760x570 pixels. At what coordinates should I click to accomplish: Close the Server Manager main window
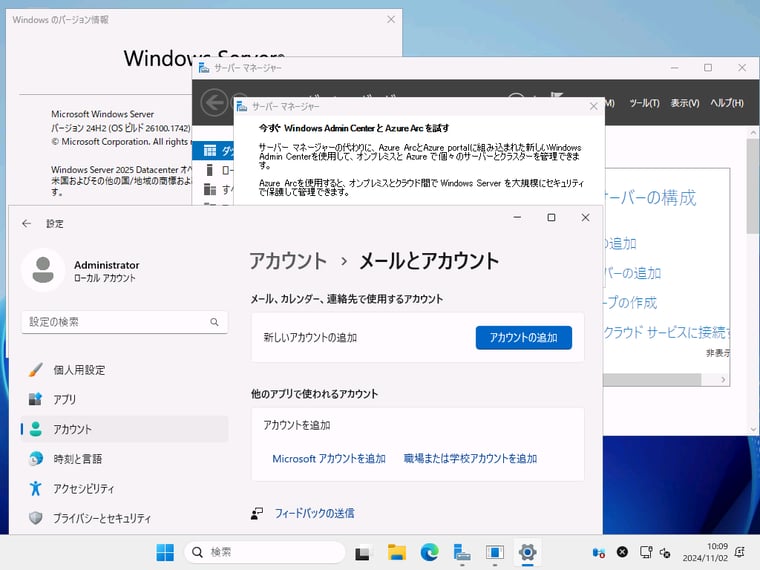pos(742,68)
